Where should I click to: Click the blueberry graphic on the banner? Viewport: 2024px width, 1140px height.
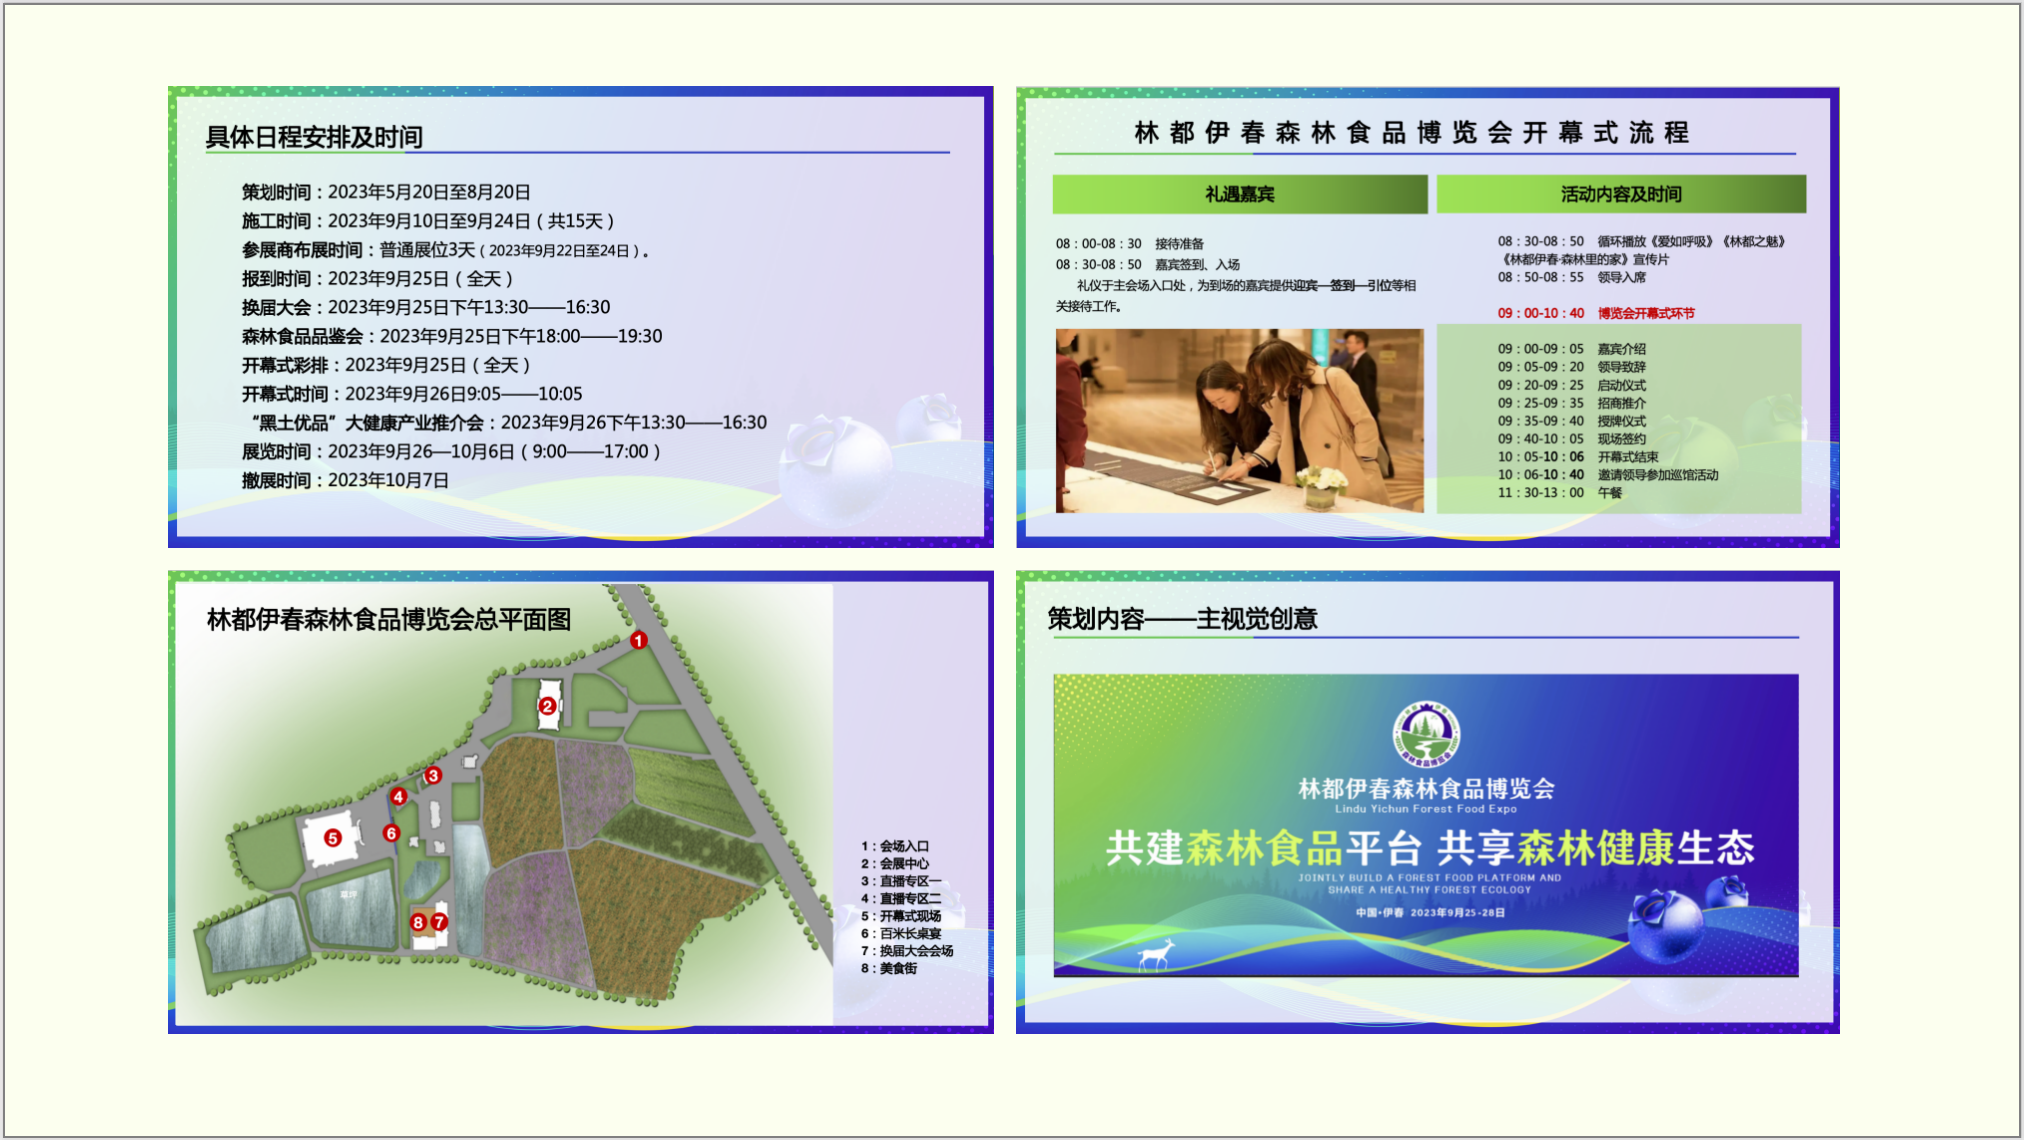[x=1667, y=926]
